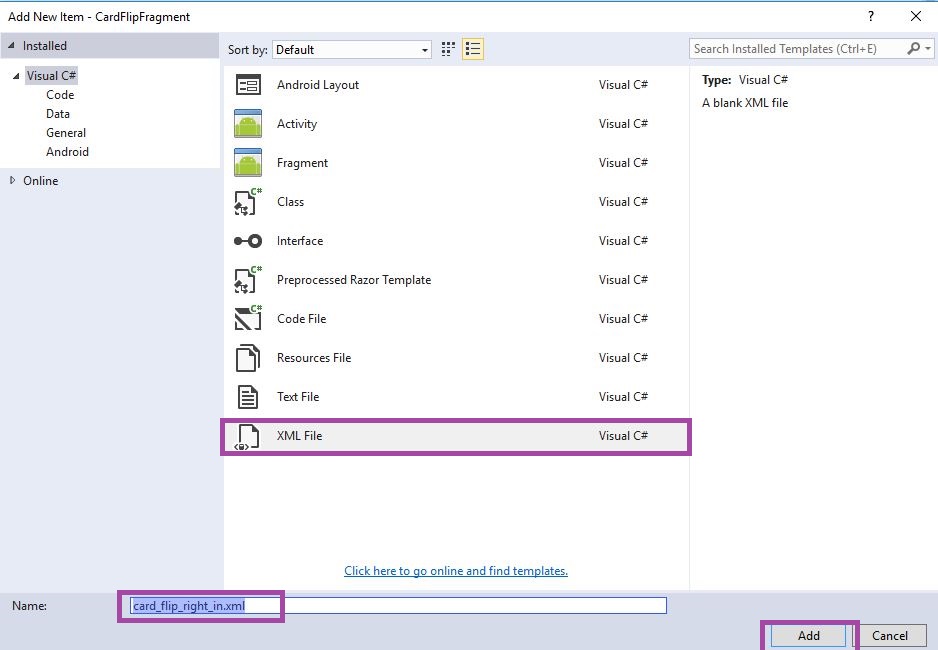938x650 pixels.
Task: Select the 'Interface' template name
Action: tap(300, 241)
